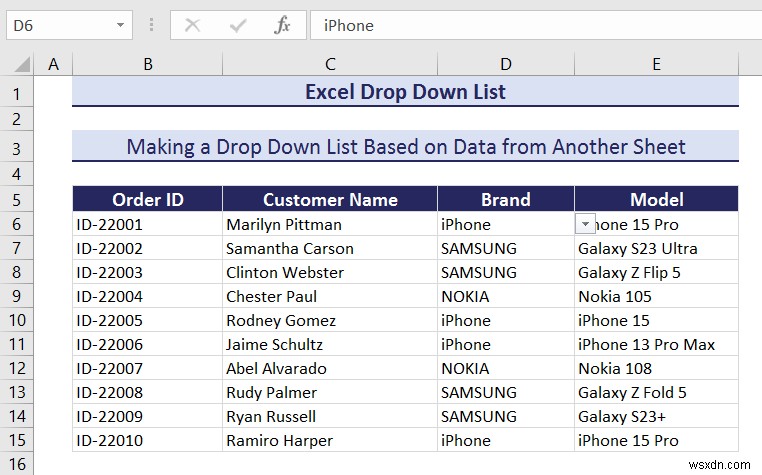762x475 pixels.
Task: Select cell 'Chester Paul'
Action: point(330,296)
